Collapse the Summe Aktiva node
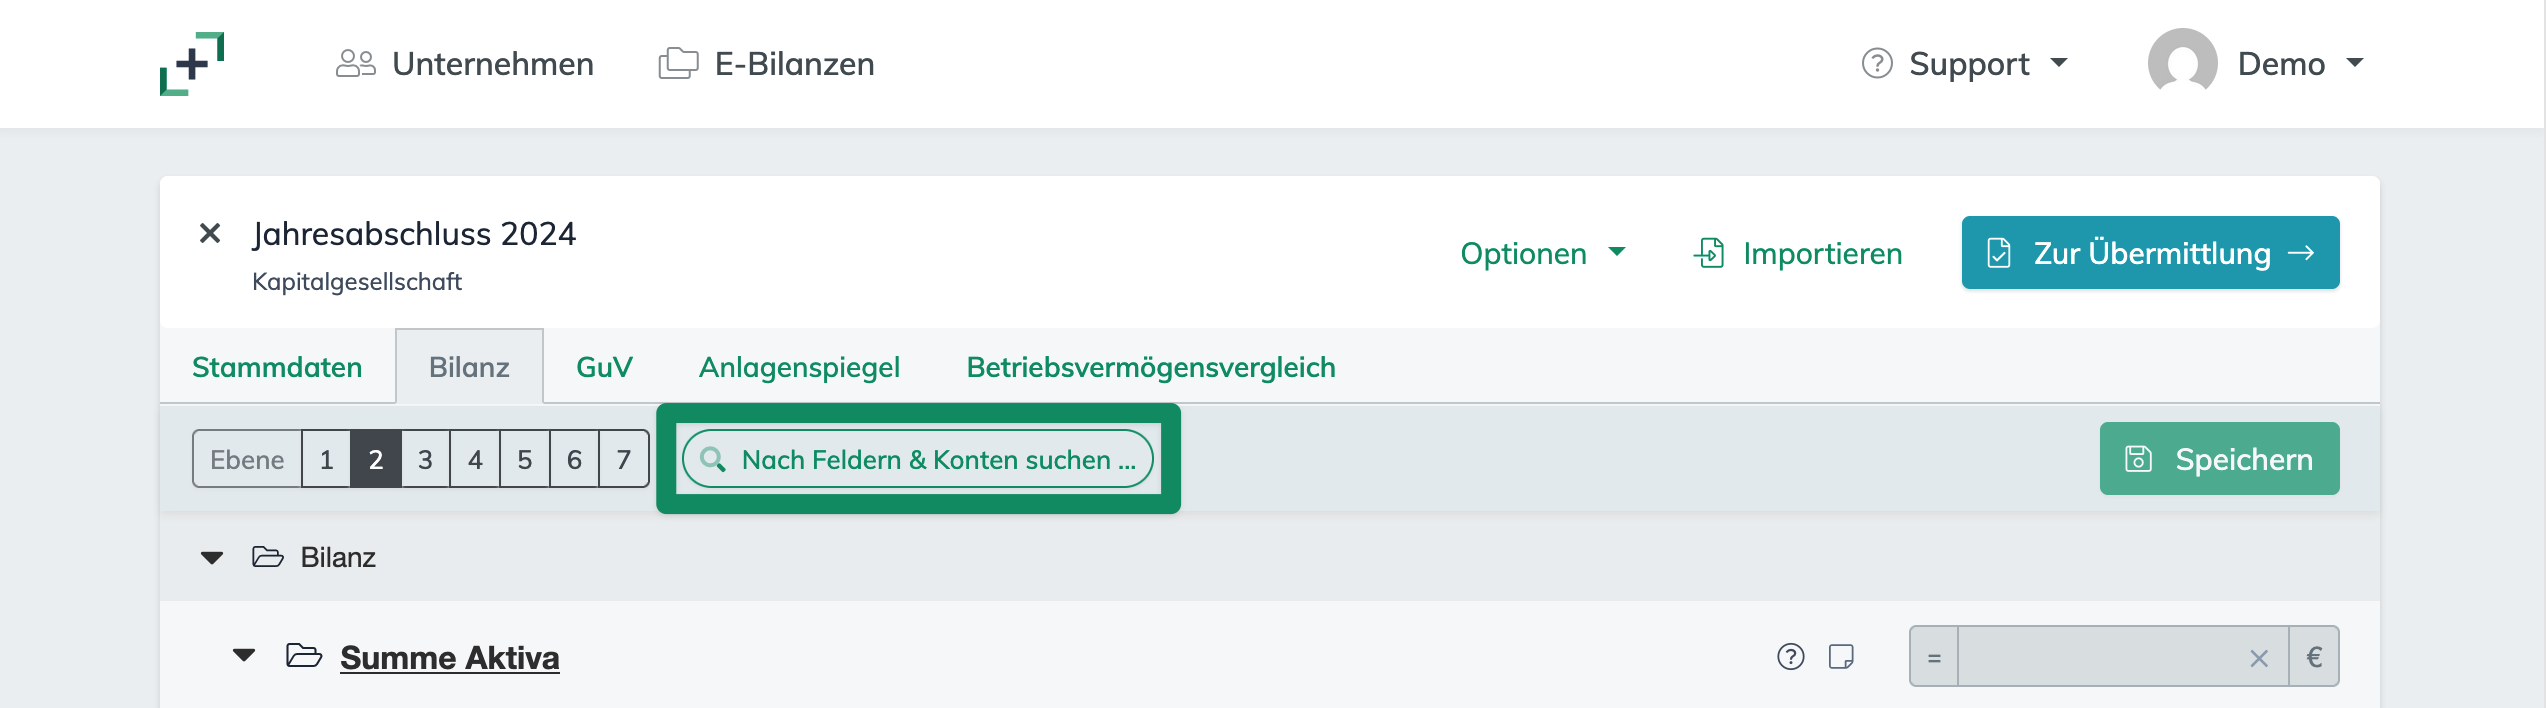The height and width of the screenshot is (708, 2546). point(243,656)
